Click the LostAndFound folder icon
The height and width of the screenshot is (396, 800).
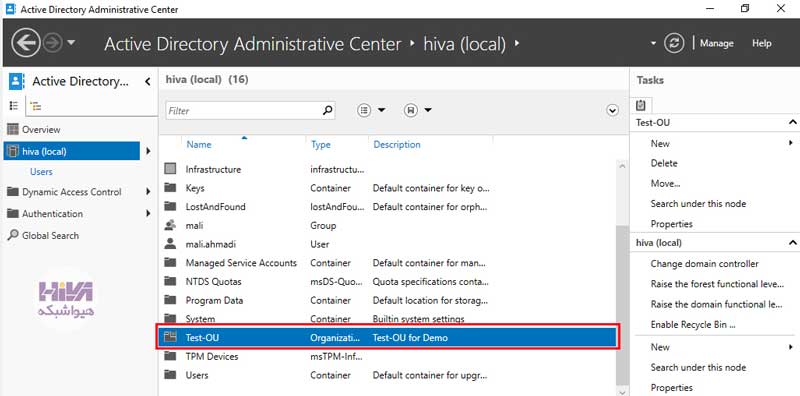170,206
